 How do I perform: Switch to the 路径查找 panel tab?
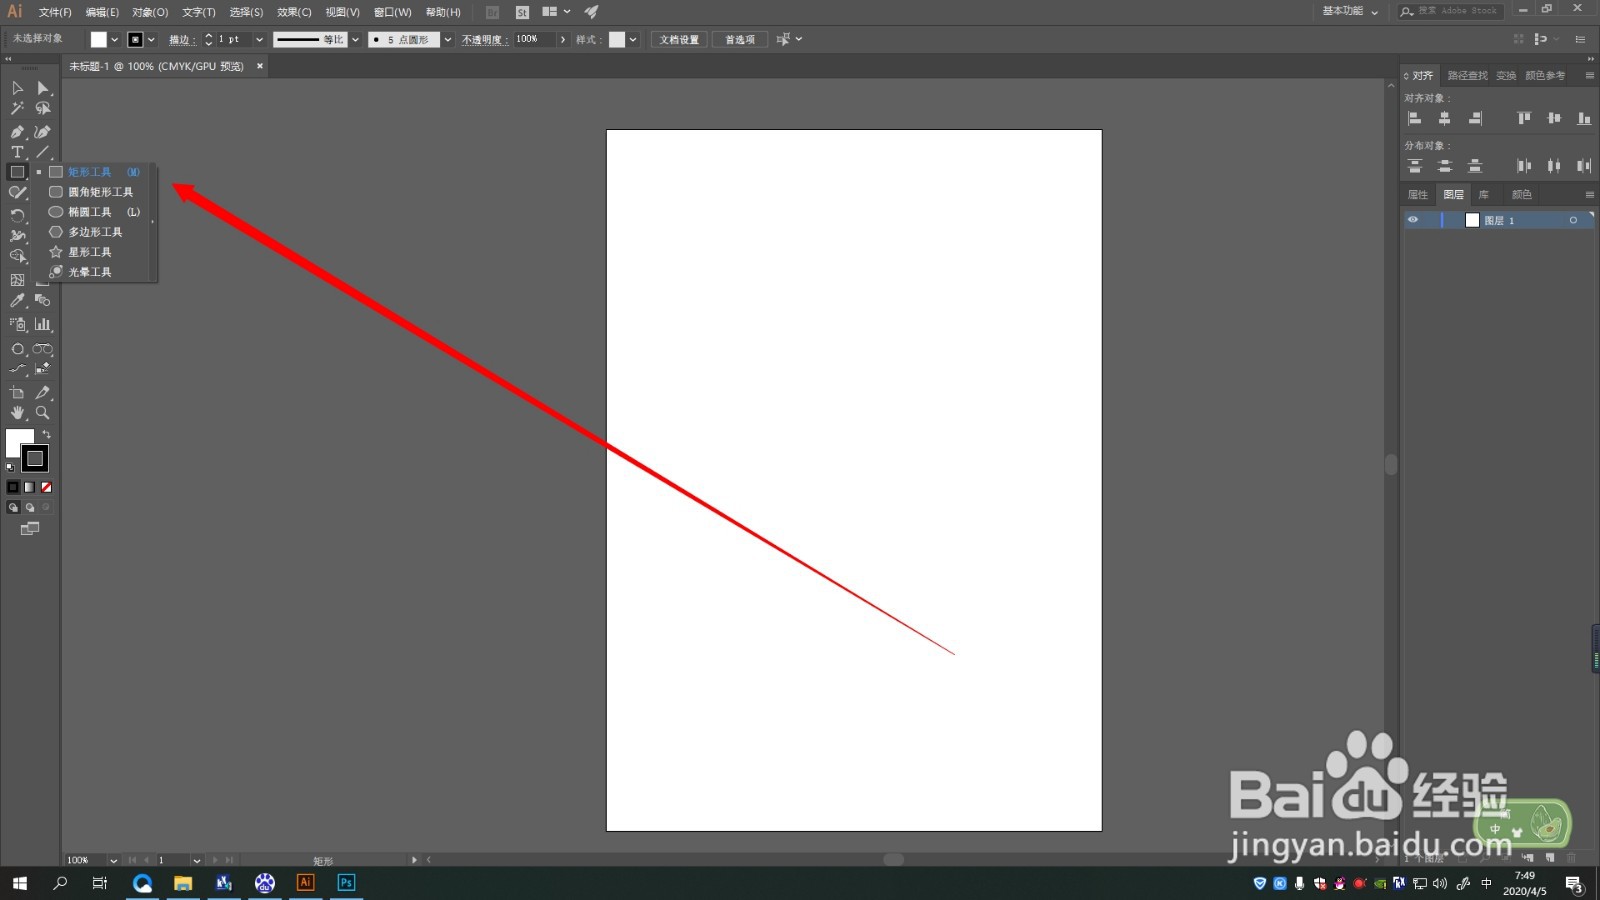tap(1467, 76)
